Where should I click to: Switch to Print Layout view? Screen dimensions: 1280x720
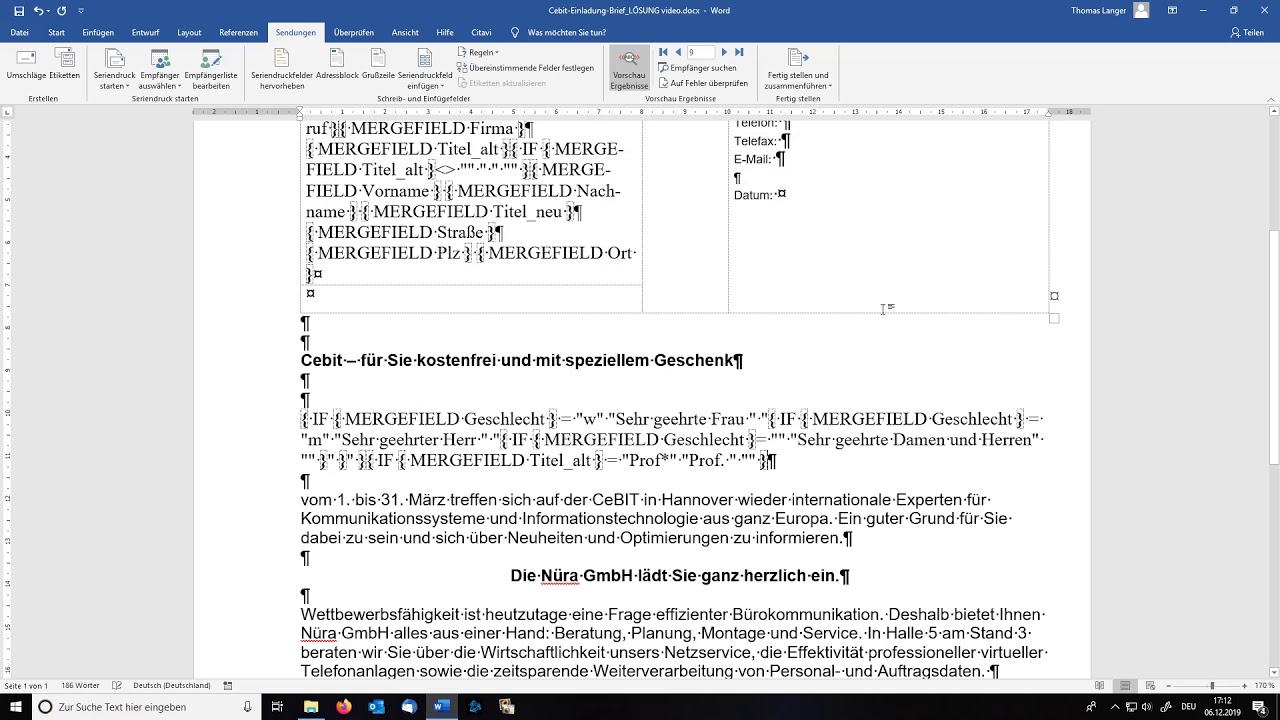(x=1125, y=686)
